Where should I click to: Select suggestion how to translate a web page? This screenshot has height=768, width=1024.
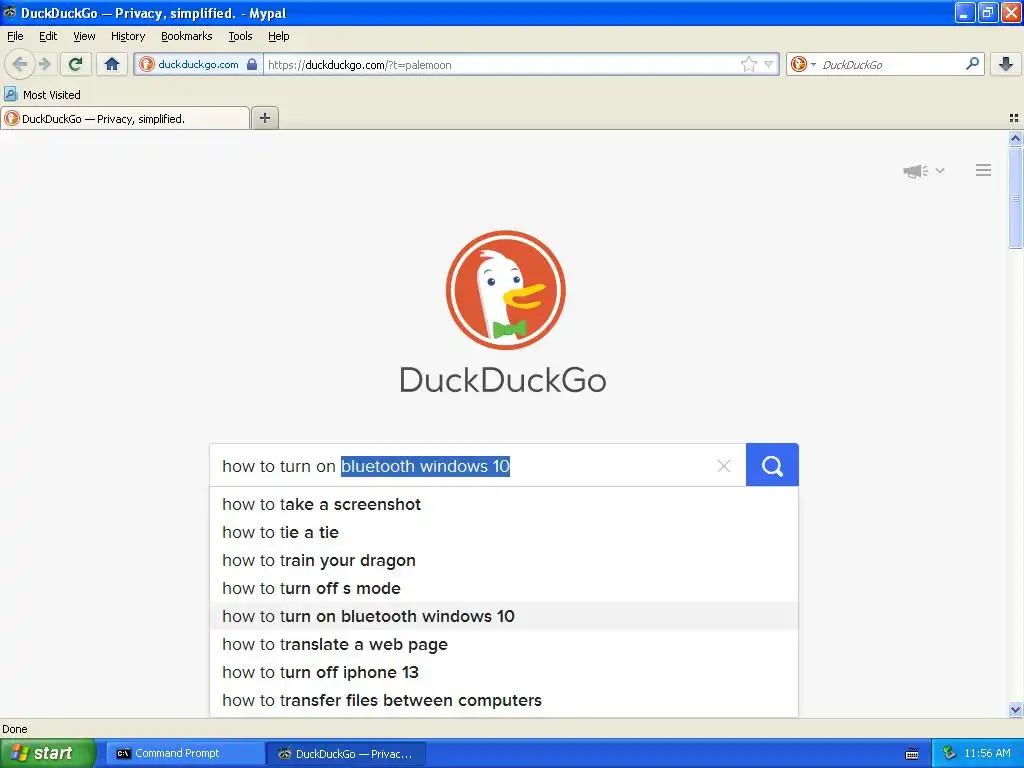pyautogui.click(x=504, y=645)
